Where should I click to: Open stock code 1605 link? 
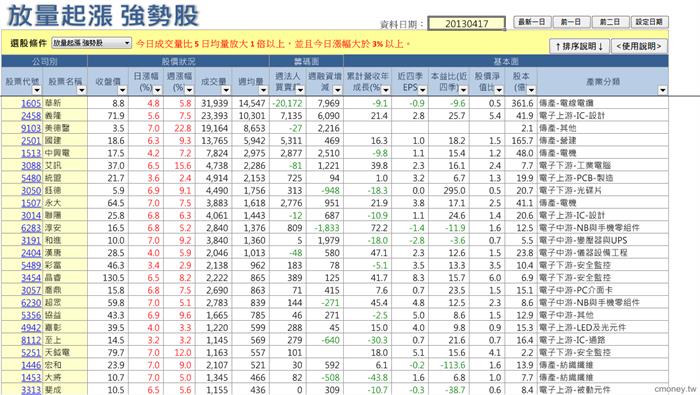31,103
